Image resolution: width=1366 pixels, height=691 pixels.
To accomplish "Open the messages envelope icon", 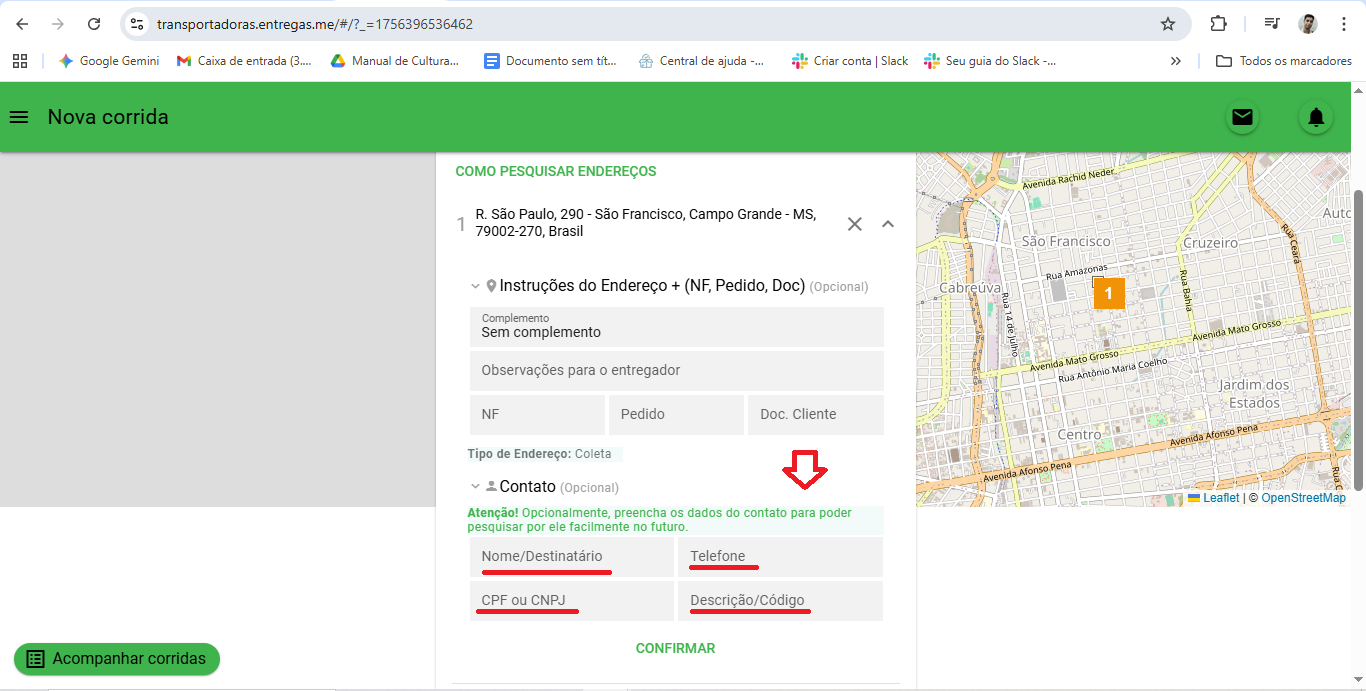I will (x=1242, y=117).
